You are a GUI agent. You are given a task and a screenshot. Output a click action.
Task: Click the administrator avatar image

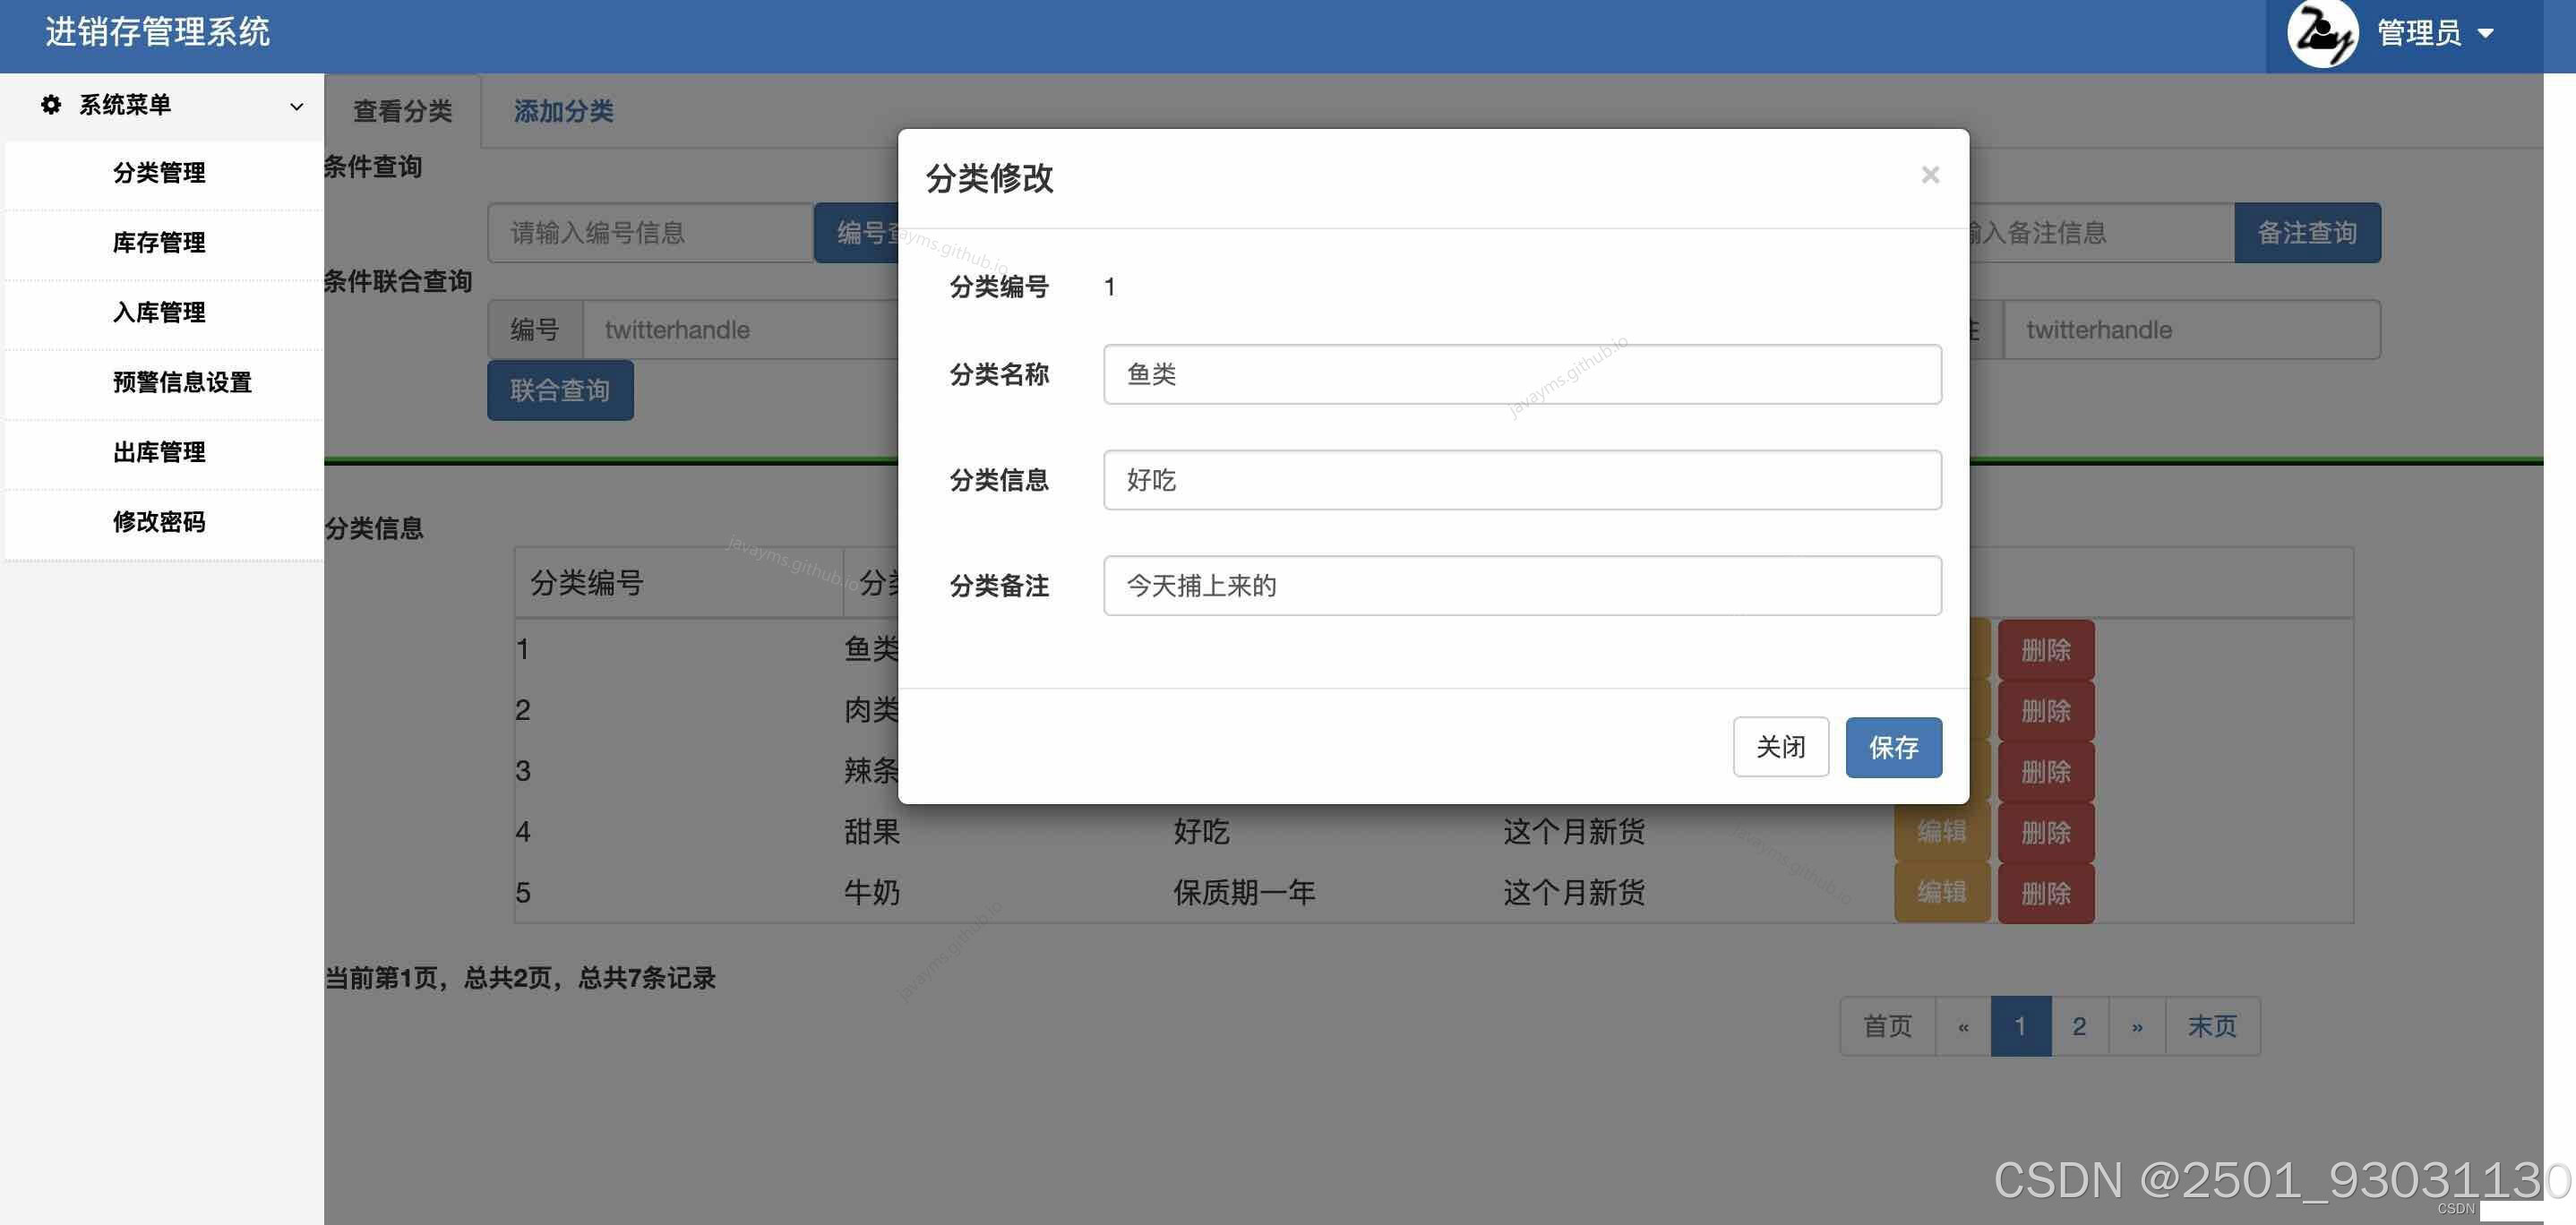pos(2322,34)
